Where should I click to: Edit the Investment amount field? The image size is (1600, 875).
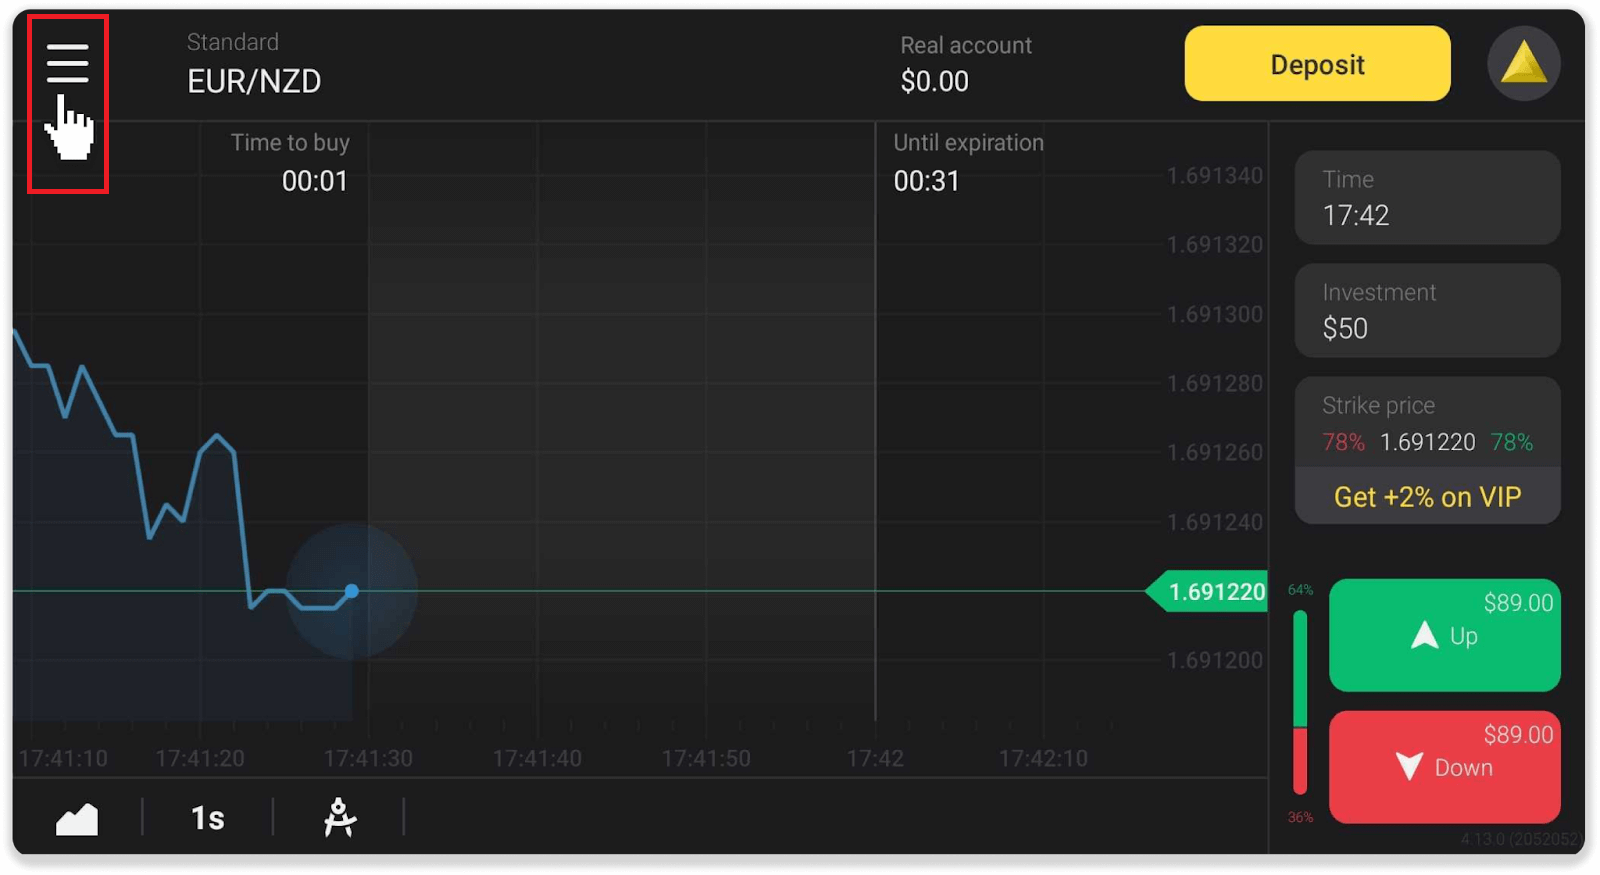[x=1426, y=311]
